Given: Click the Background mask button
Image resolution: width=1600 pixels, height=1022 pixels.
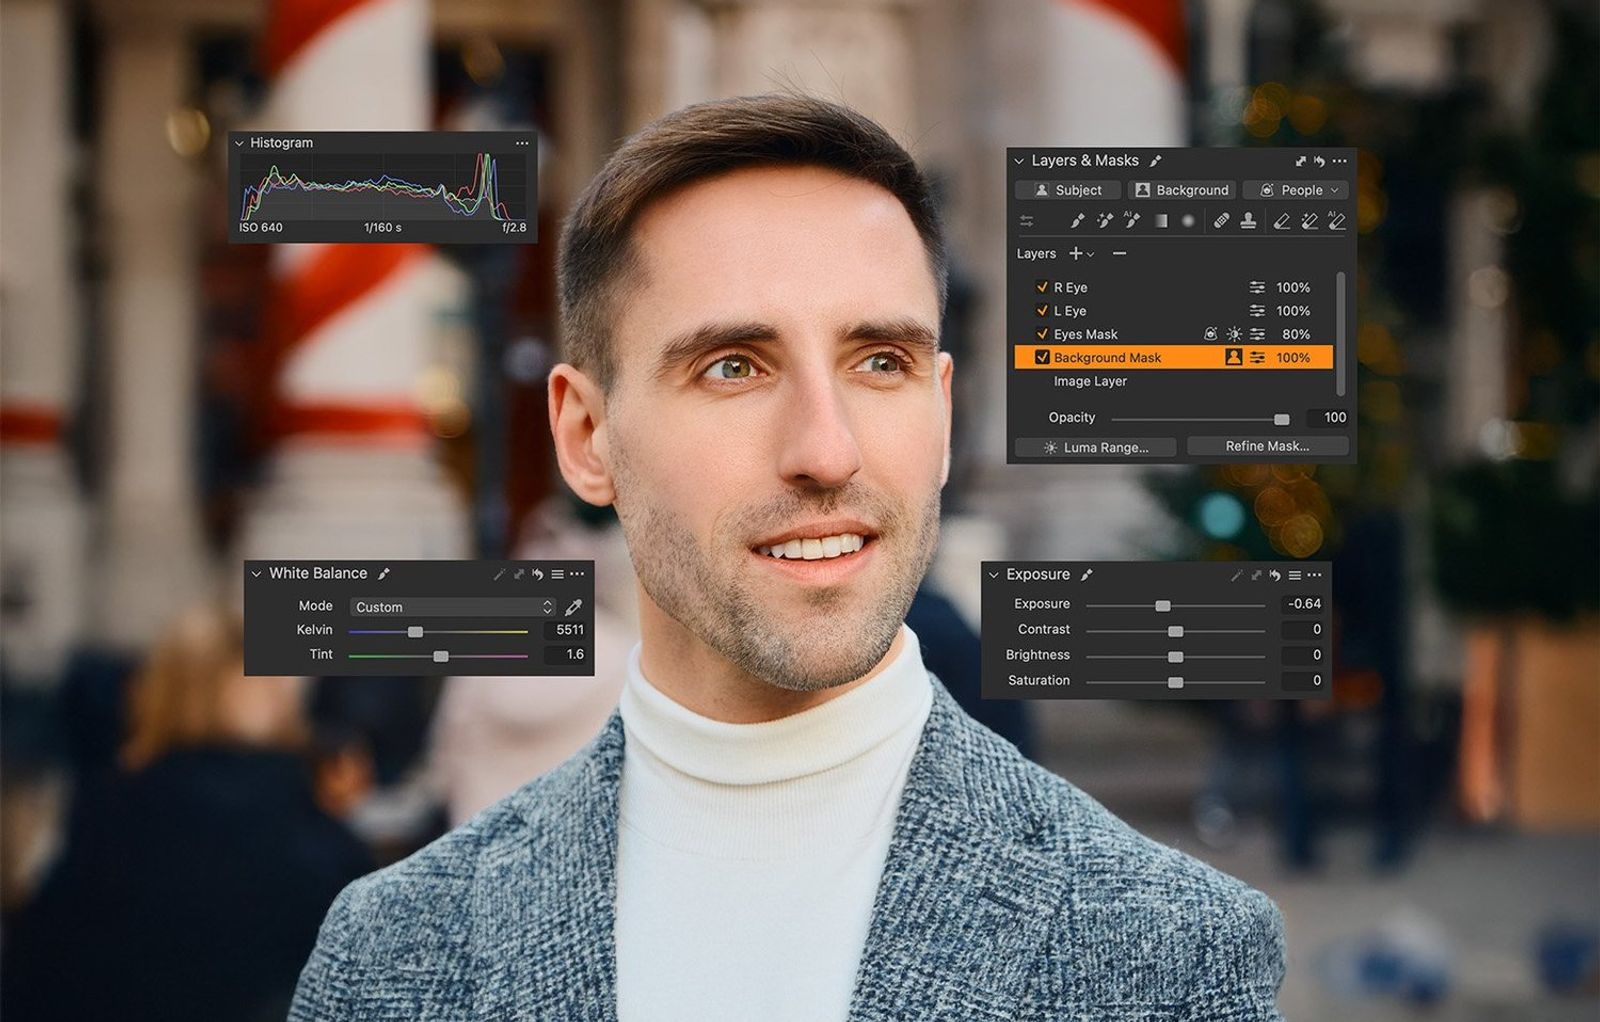Looking at the screenshot, I should tap(1182, 190).
